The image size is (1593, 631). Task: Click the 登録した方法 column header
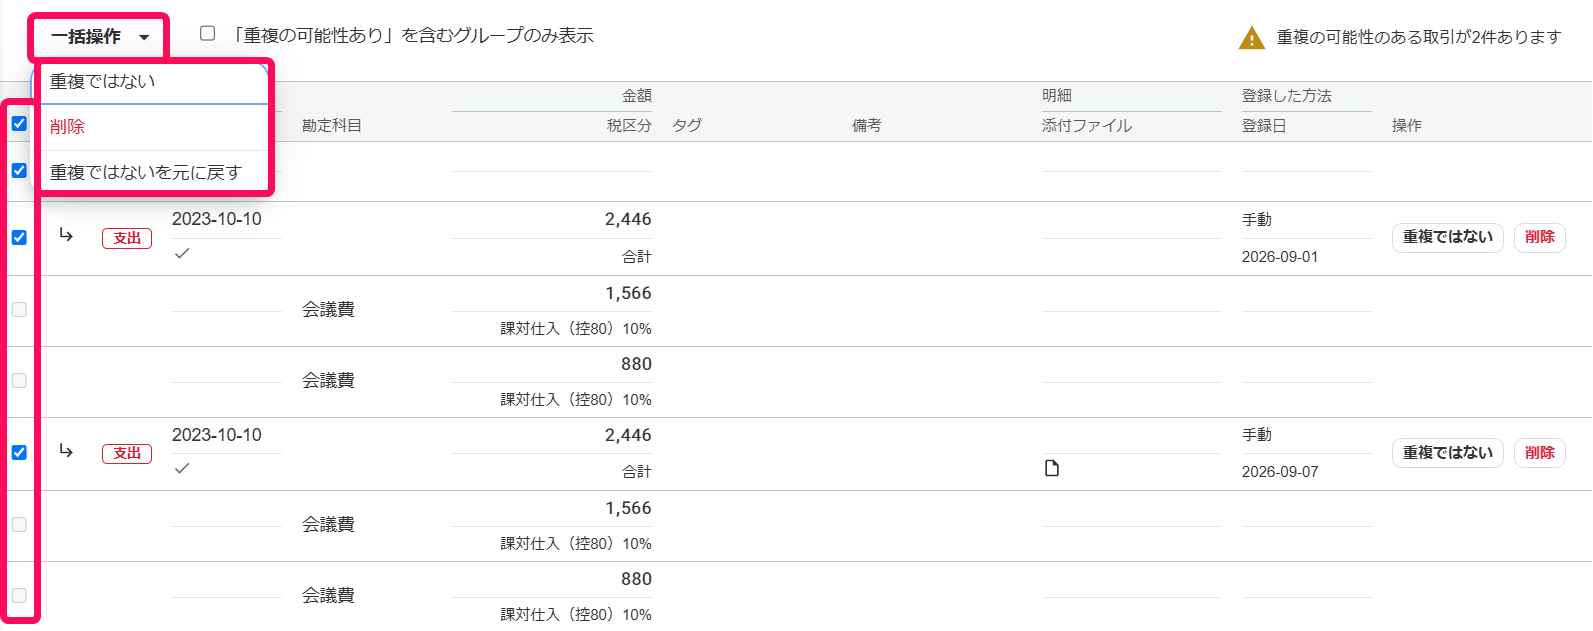point(1287,95)
